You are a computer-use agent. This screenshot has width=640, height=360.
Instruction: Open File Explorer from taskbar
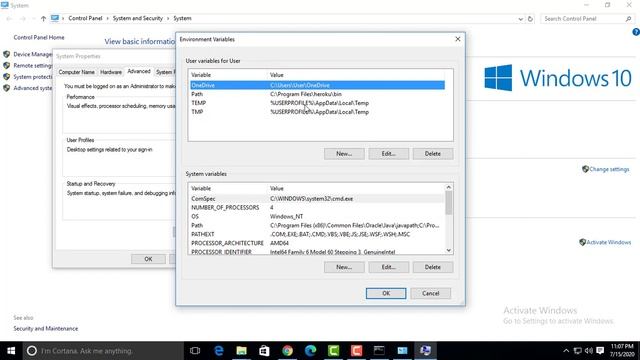tap(242, 351)
